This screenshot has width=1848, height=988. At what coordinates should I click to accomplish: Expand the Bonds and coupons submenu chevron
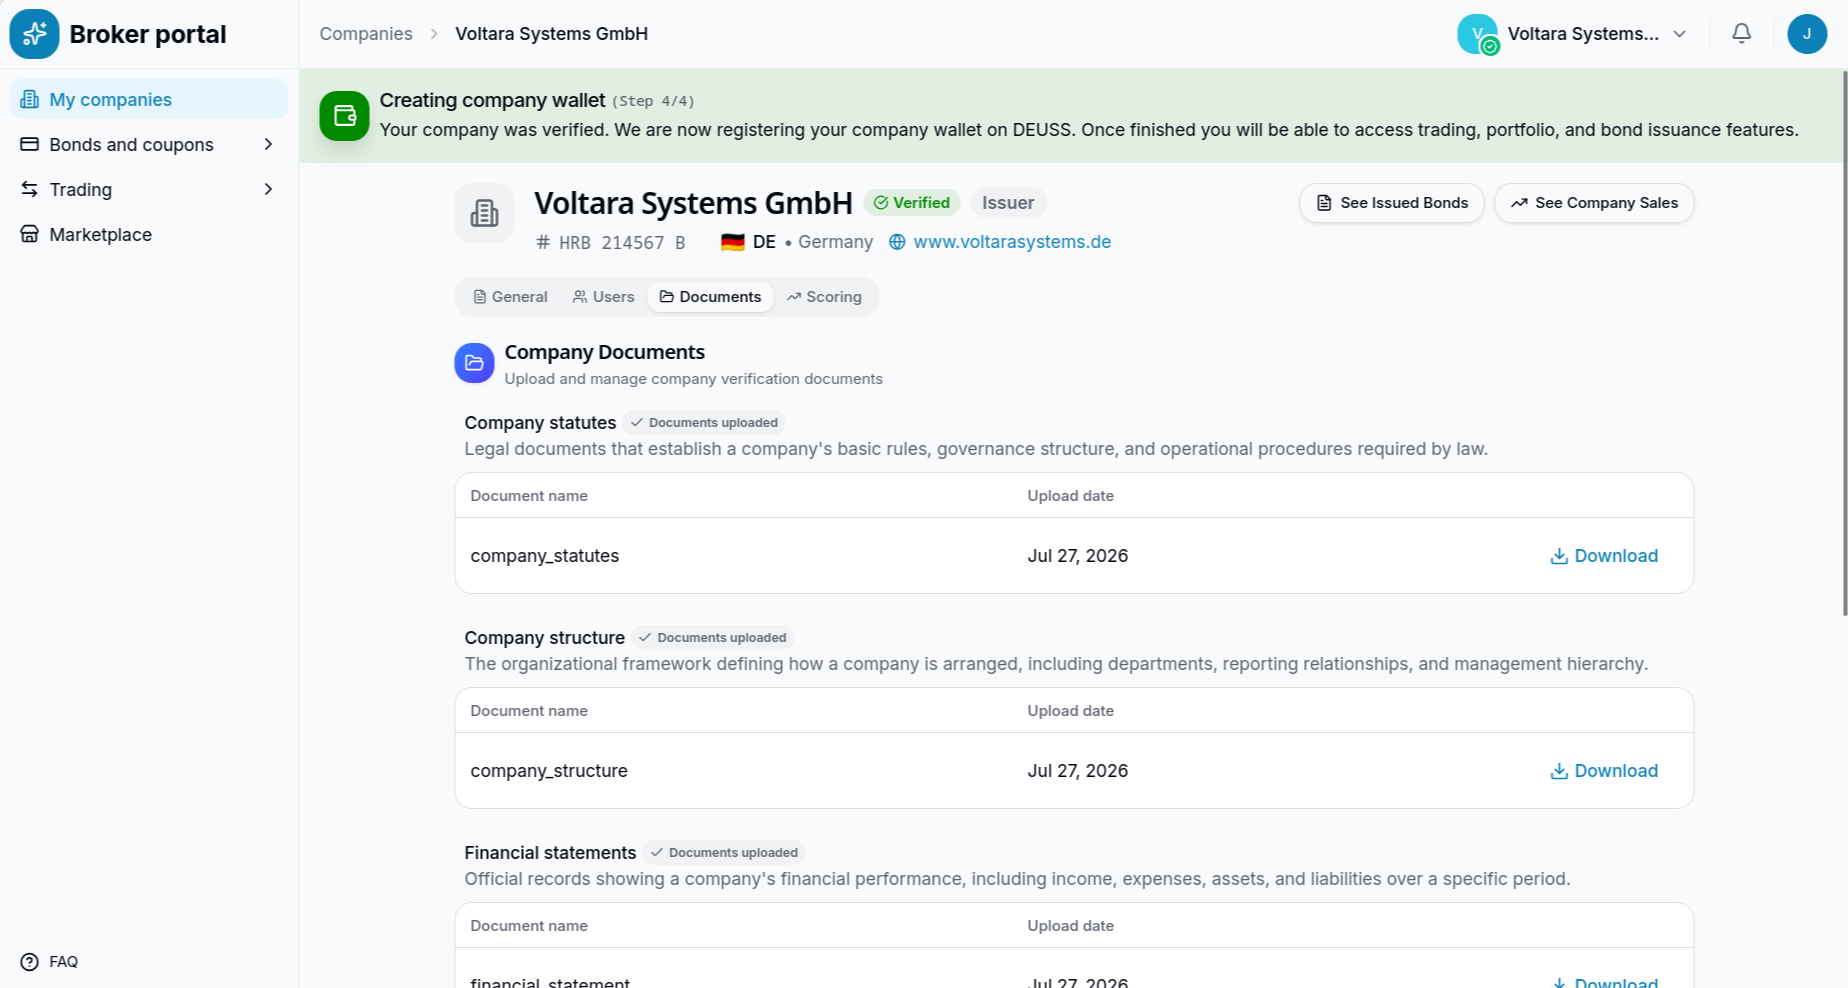tap(268, 144)
